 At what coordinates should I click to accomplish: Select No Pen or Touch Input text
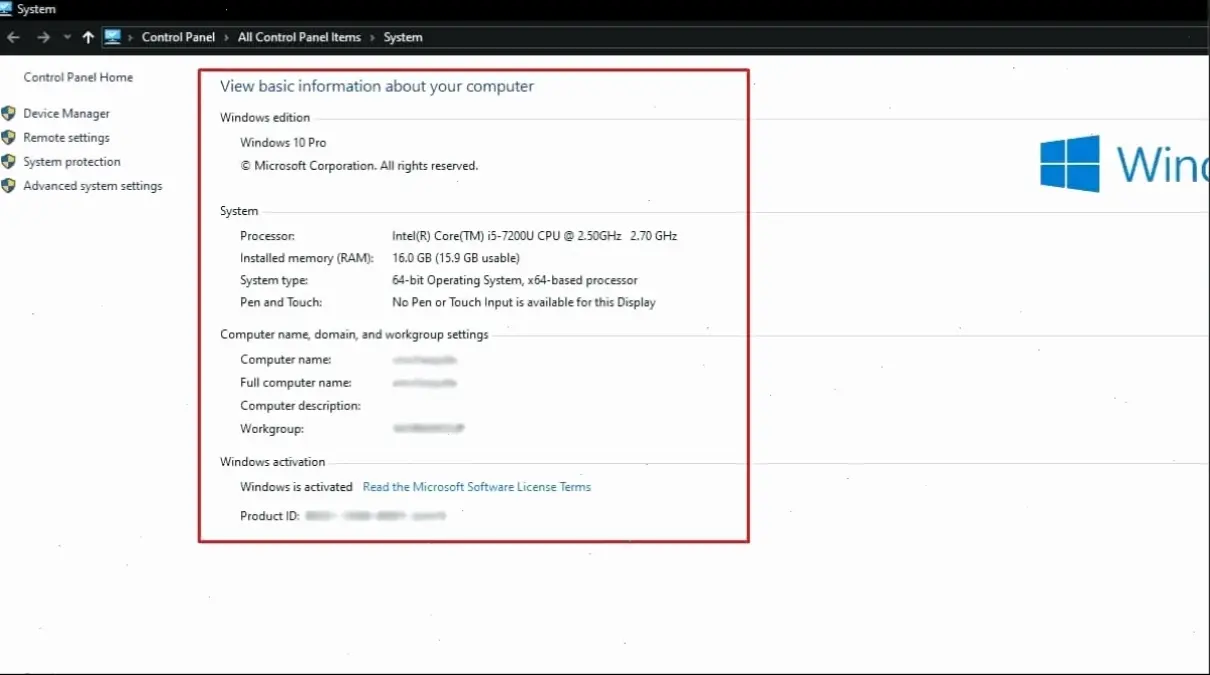pos(524,302)
